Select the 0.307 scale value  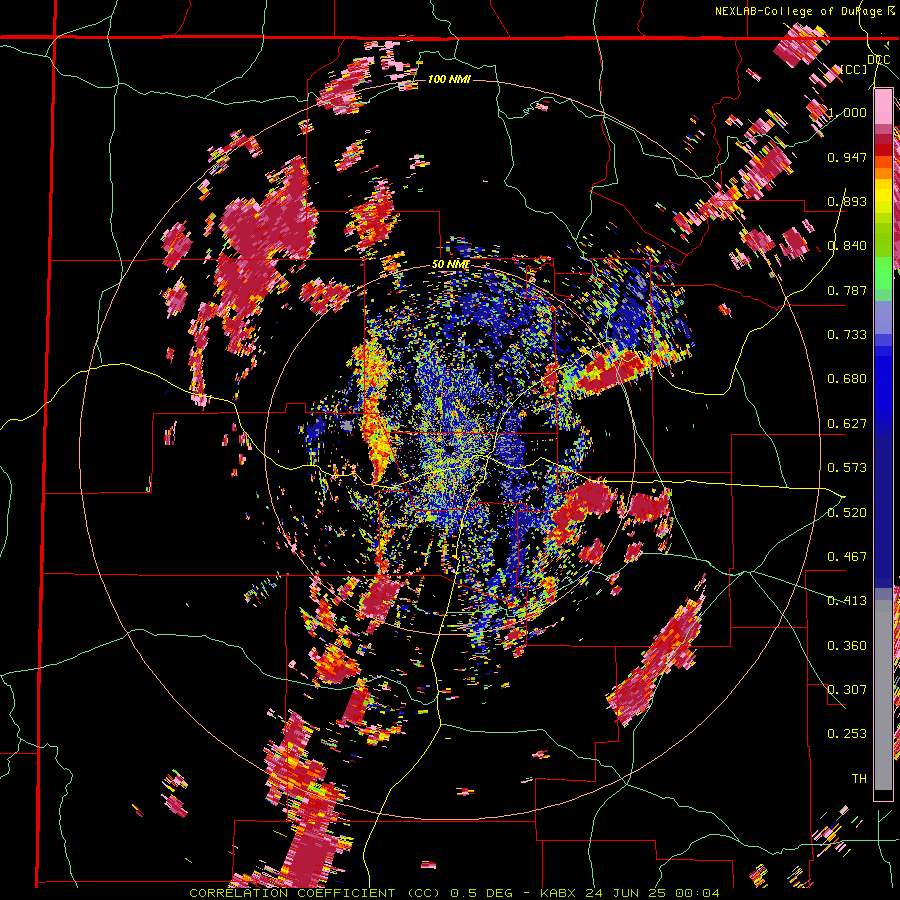coord(847,689)
